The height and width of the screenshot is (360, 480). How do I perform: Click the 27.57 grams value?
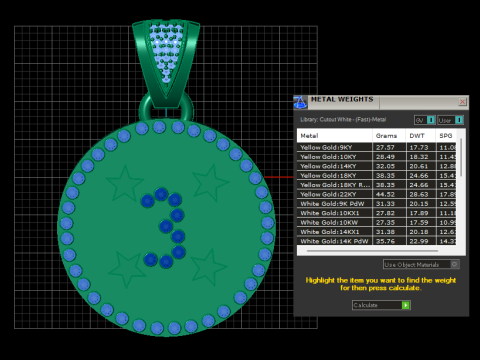point(385,147)
